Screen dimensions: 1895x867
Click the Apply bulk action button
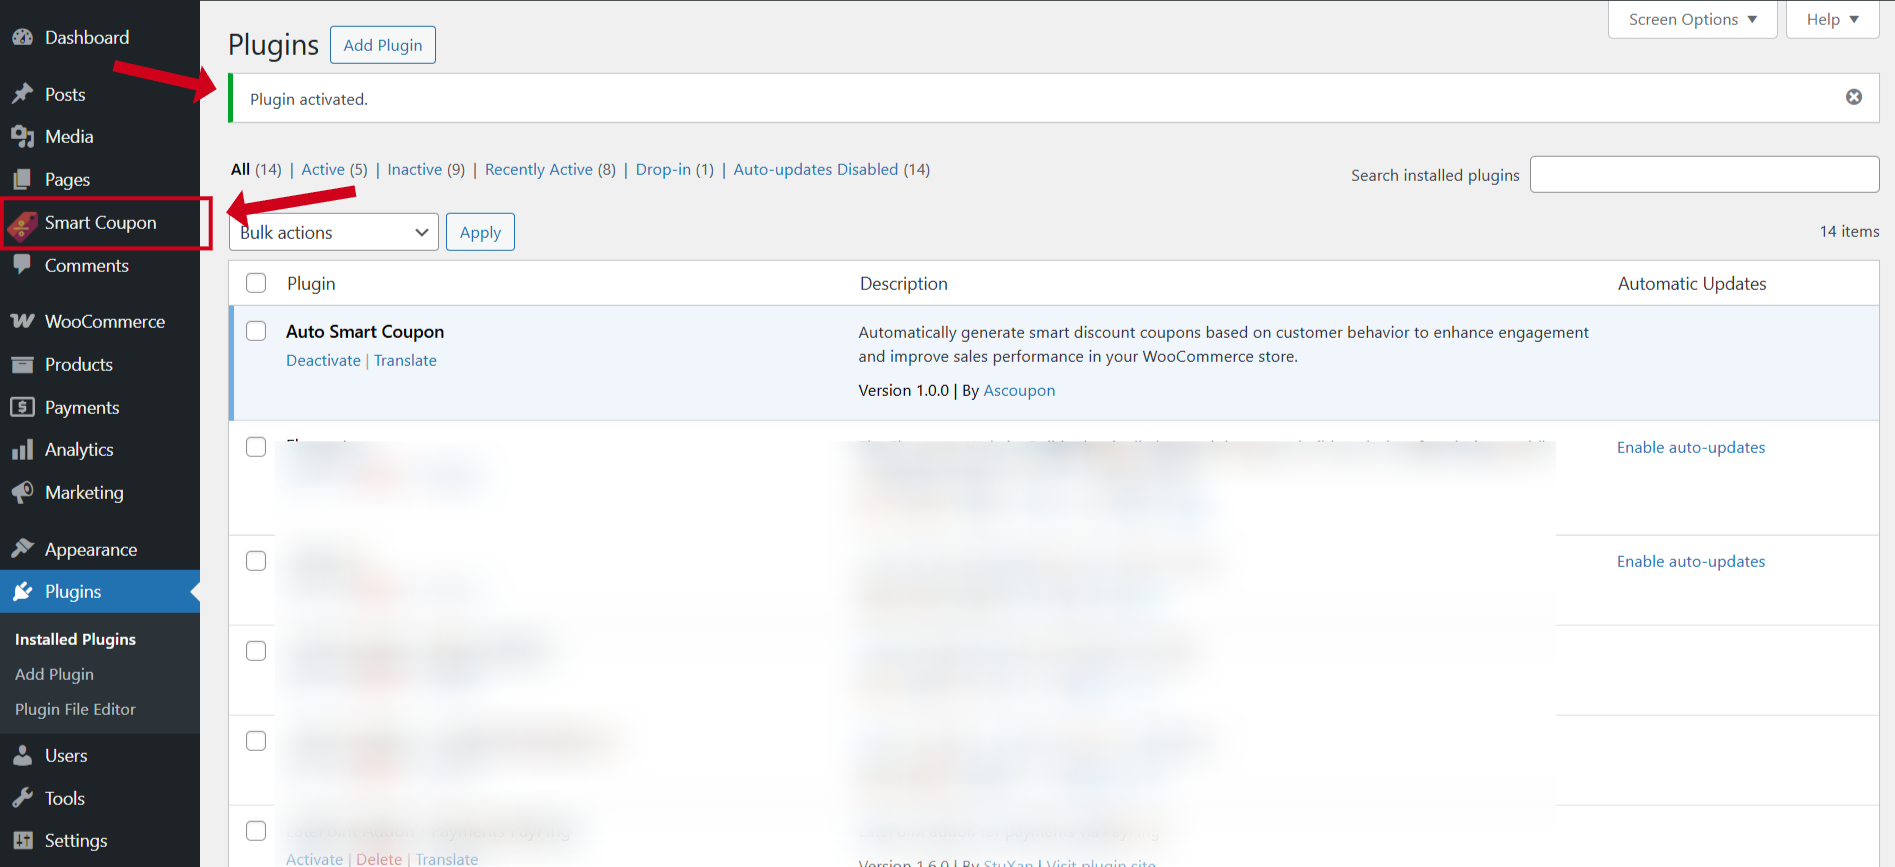(x=480, y=232)
